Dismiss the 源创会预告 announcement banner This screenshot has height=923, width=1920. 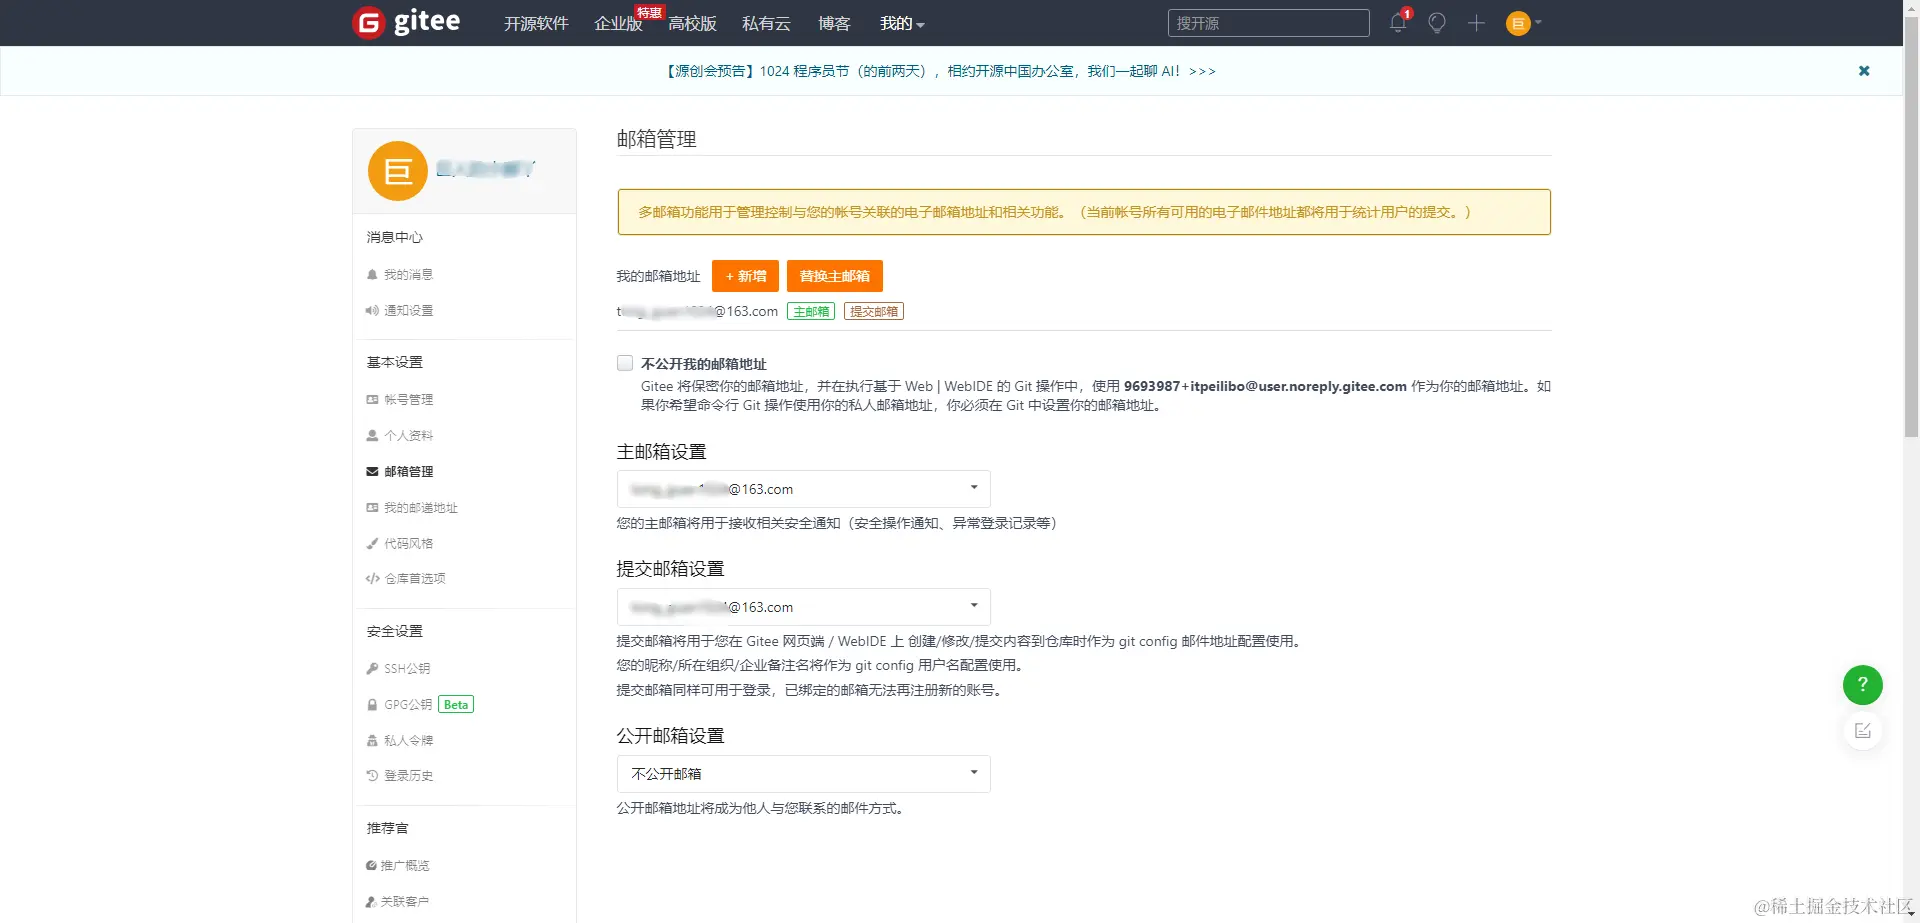(x=1864, y=70)
